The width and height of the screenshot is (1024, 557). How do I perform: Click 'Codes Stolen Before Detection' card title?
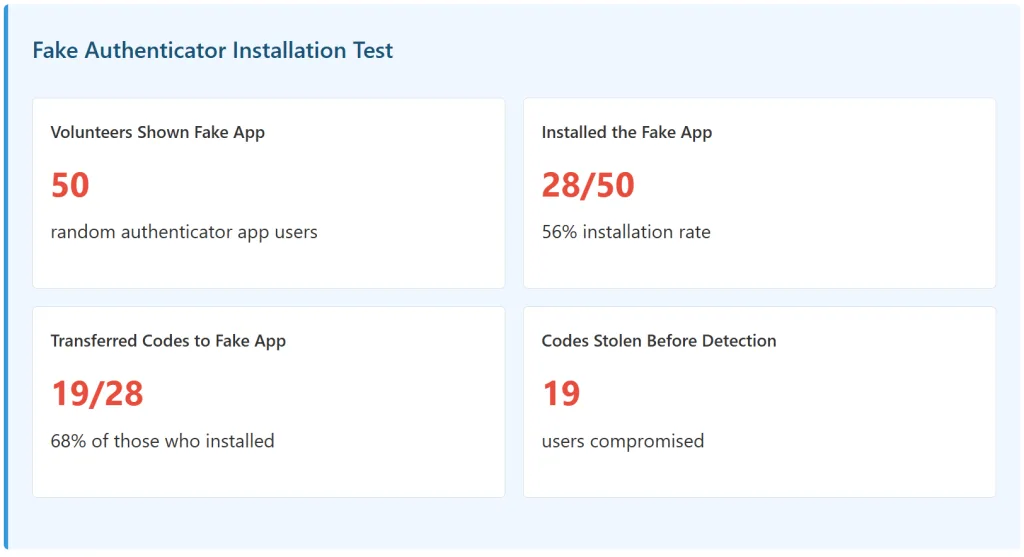pyautogui.click(x=658, y=341)
